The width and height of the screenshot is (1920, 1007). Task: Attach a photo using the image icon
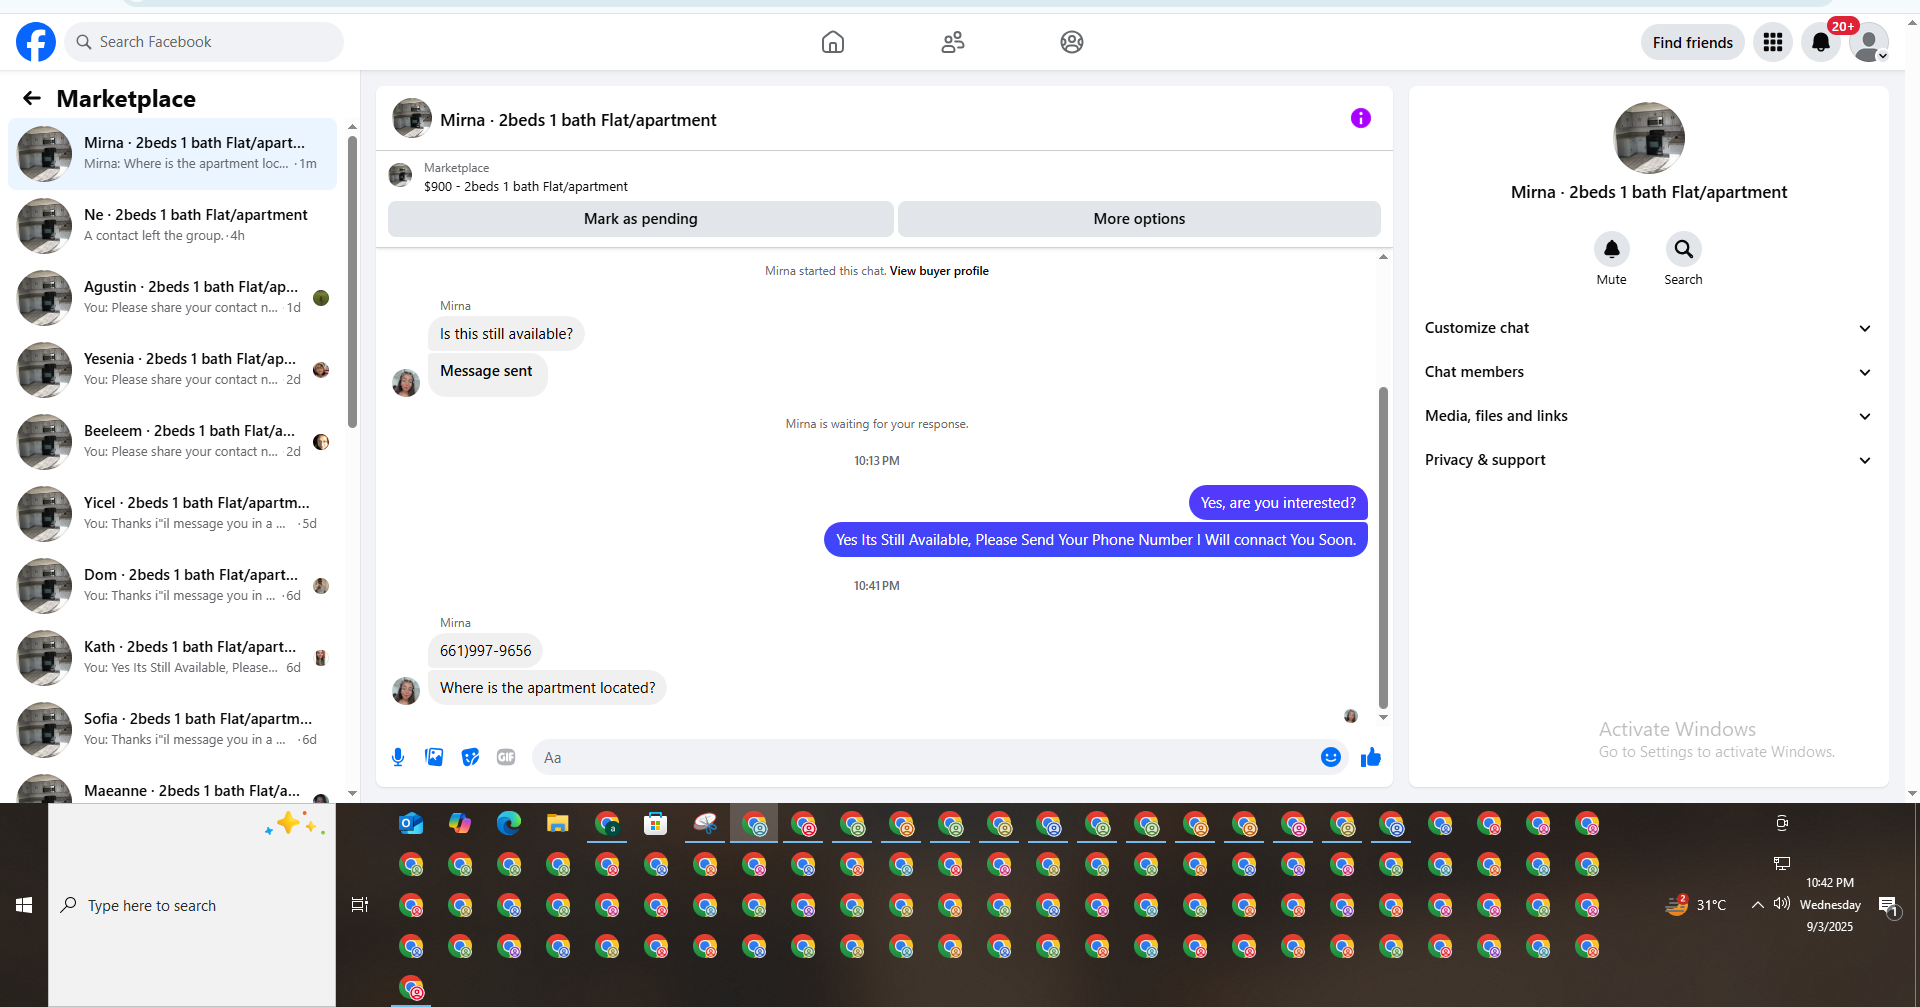click(434, 757)
